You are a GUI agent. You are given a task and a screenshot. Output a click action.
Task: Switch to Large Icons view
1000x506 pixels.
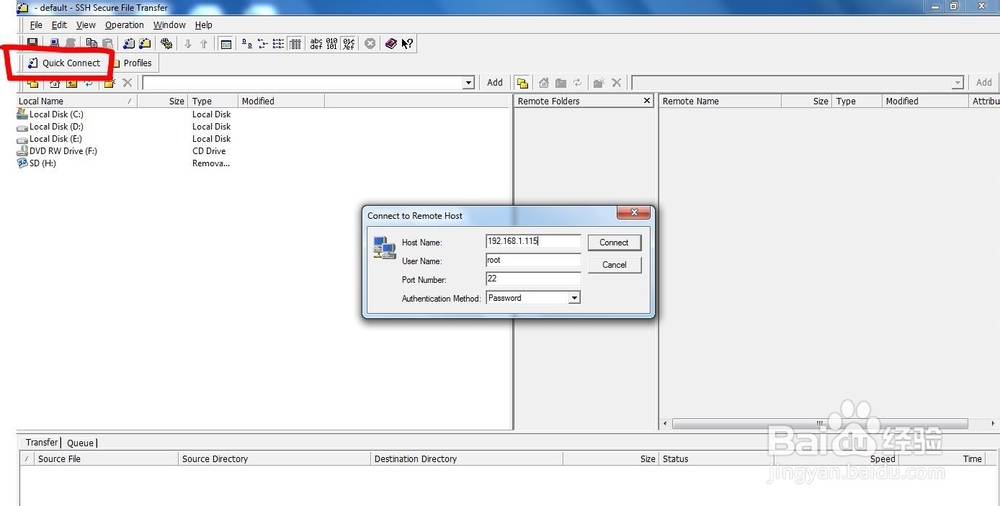(x=247, y=43)
